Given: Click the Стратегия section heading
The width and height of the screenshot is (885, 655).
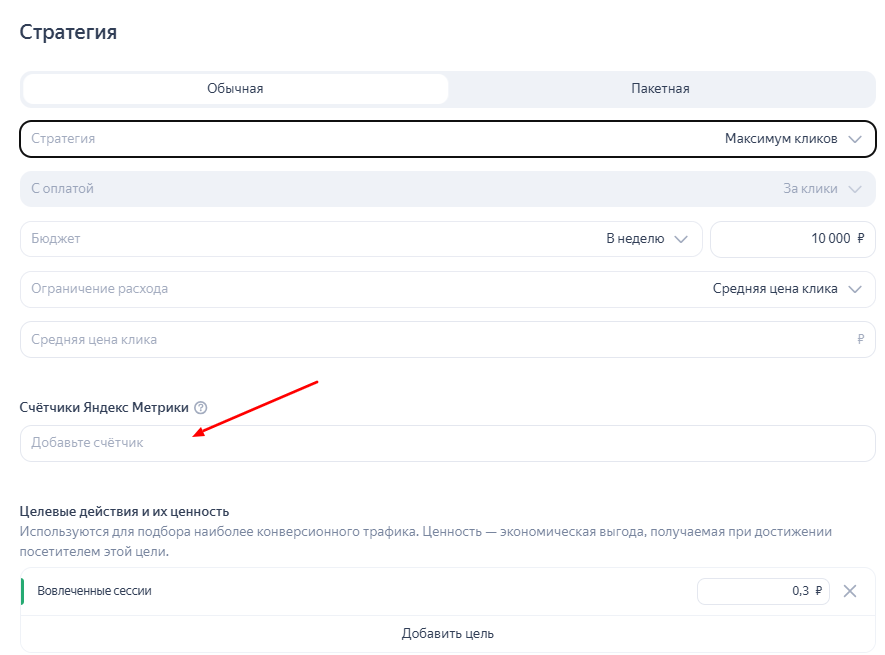Looking at the screenshot, I should point(68,32).
